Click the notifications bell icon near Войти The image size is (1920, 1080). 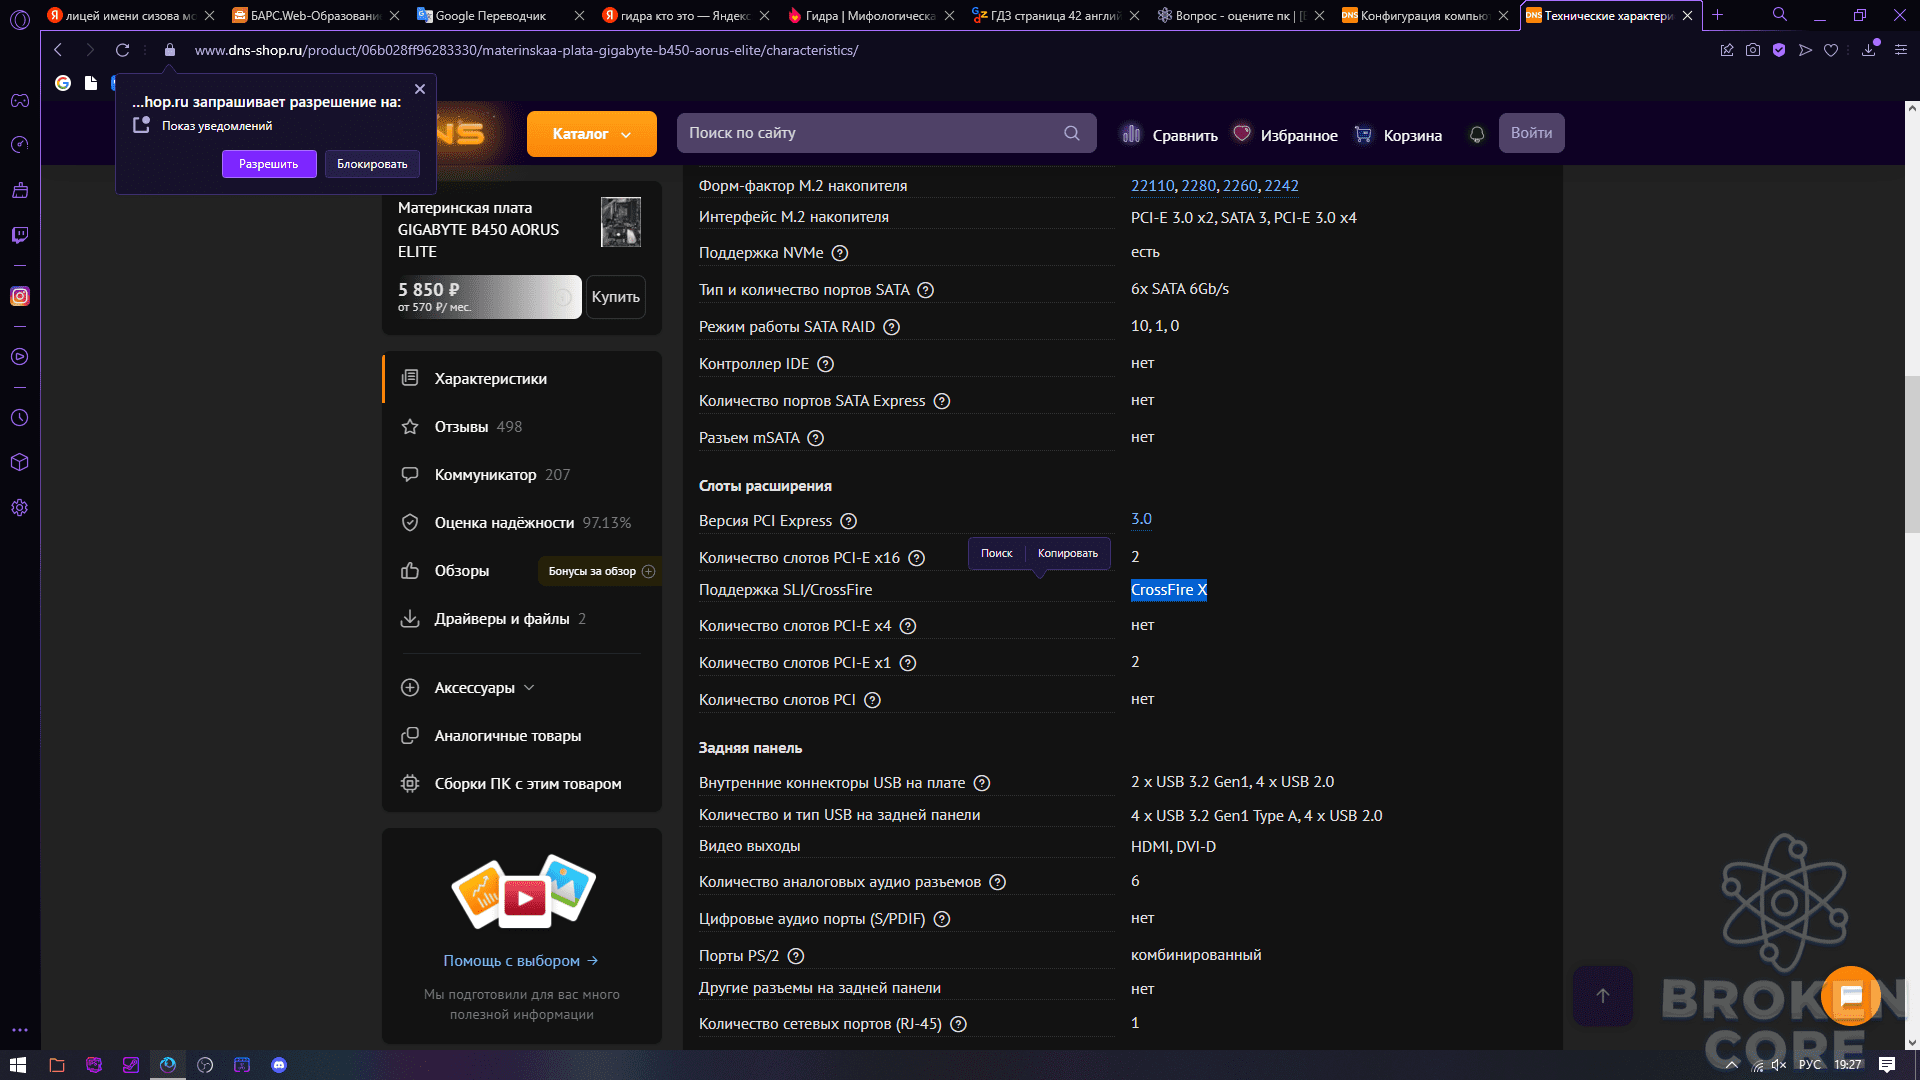pyautogui.click(x=1477, y=134)
